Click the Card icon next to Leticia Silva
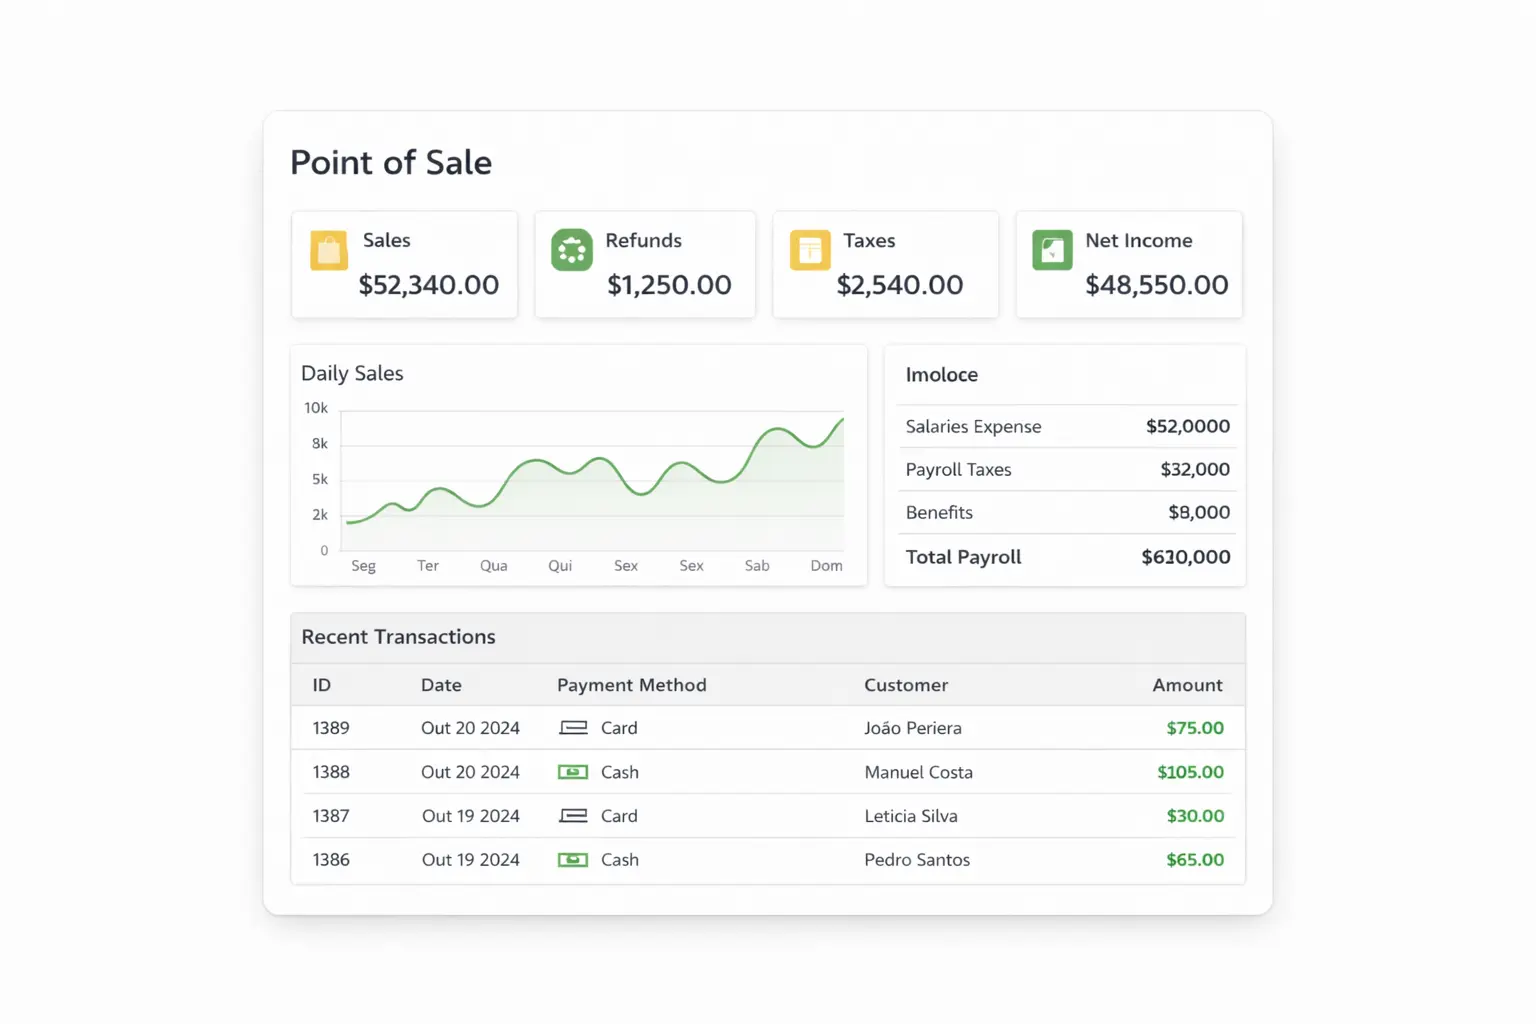1536x1024 pixels. click(x=572, y=815)
